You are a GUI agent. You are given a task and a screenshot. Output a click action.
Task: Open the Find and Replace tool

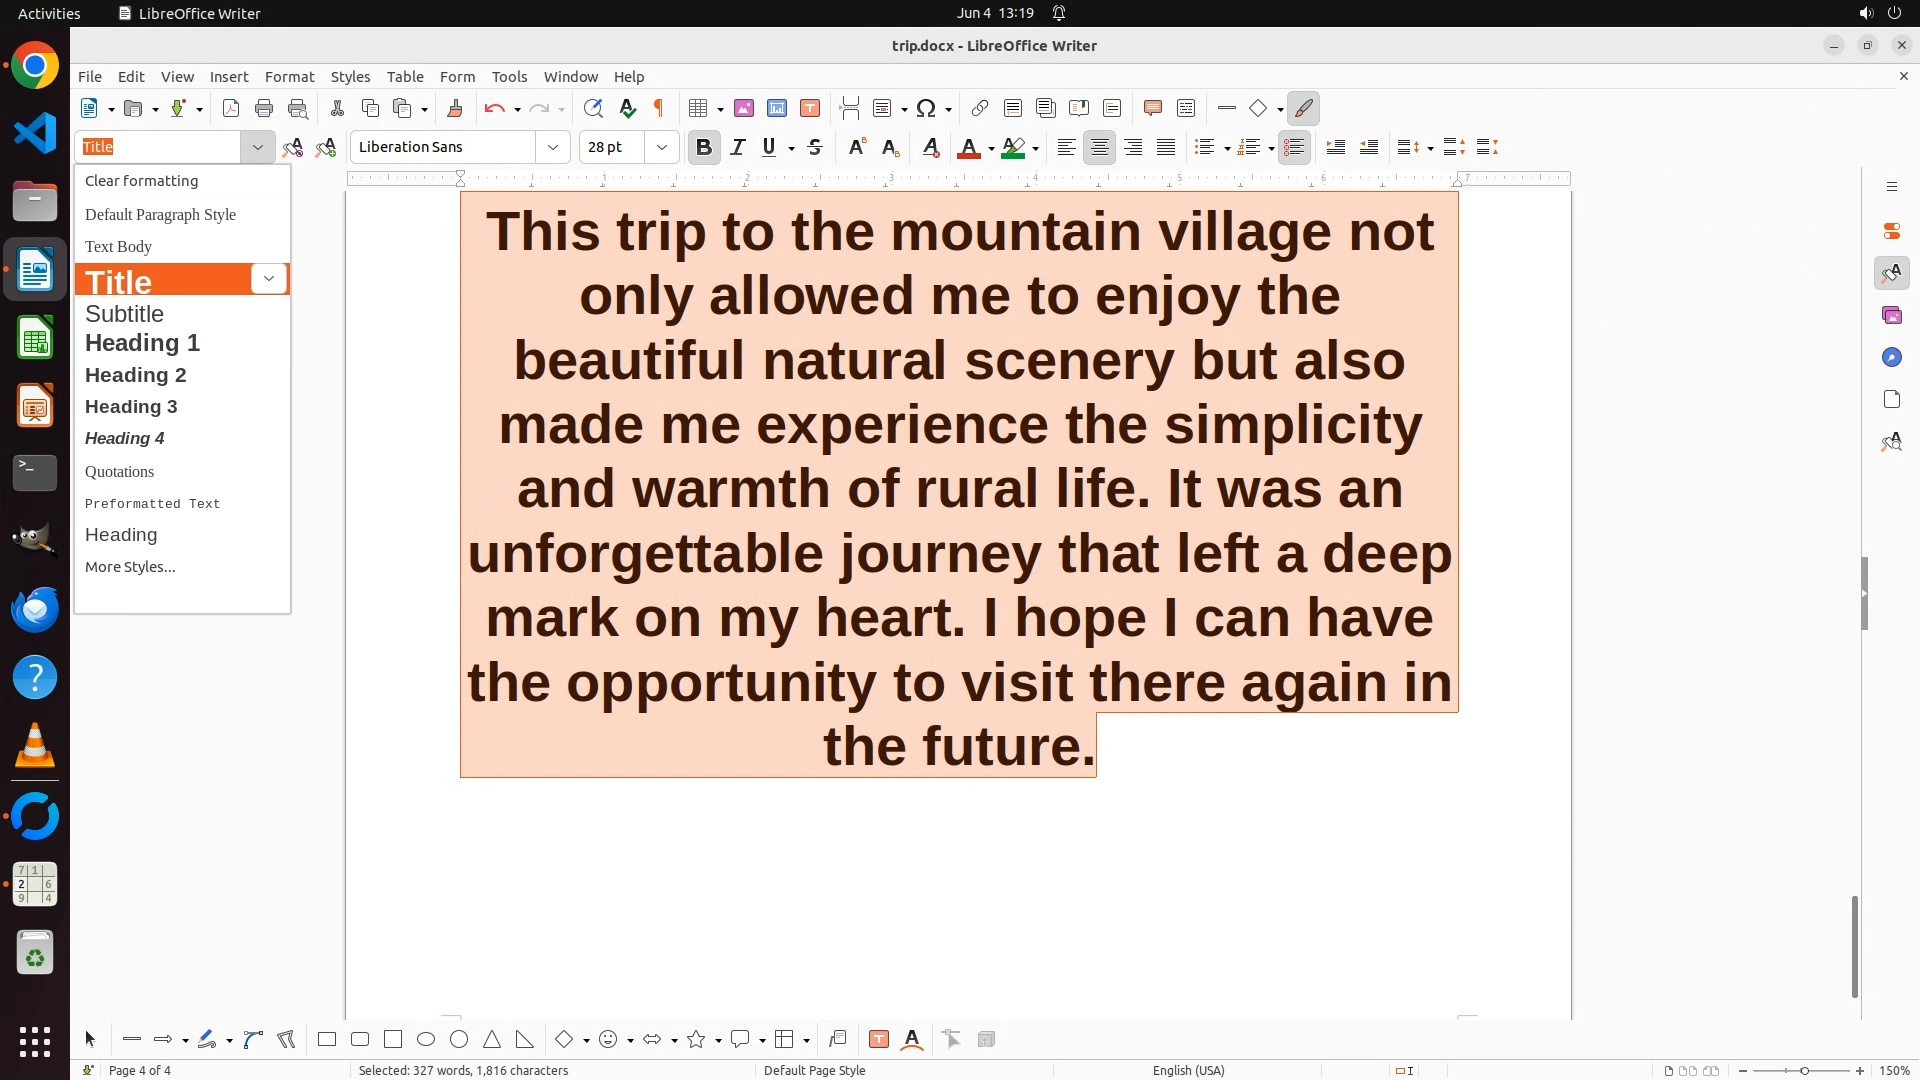[593, 108]
